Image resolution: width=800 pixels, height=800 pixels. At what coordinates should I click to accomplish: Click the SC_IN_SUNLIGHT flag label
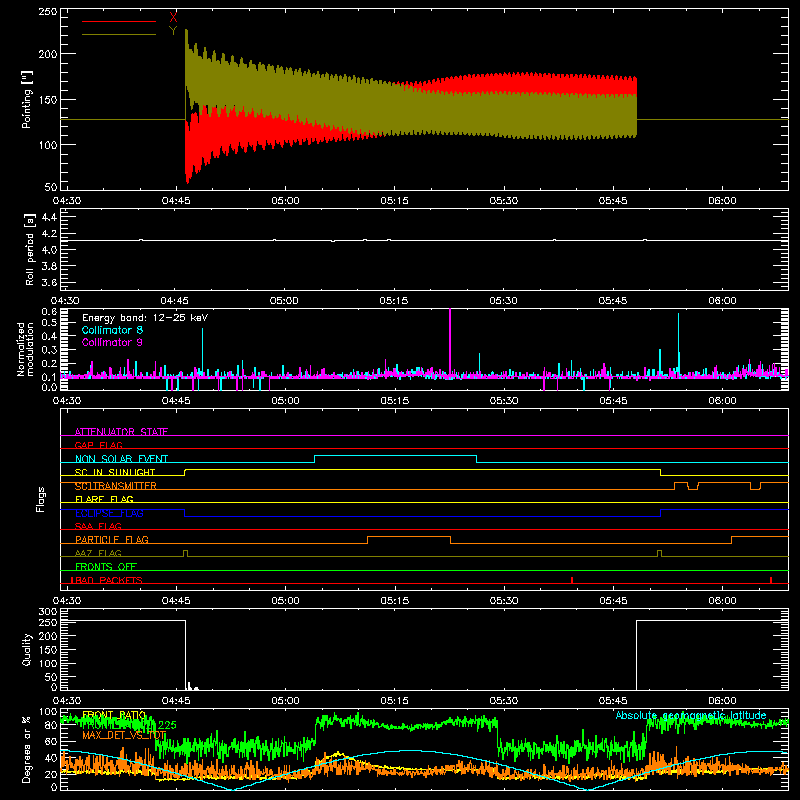pyautogui.click(x=115, y=472)
